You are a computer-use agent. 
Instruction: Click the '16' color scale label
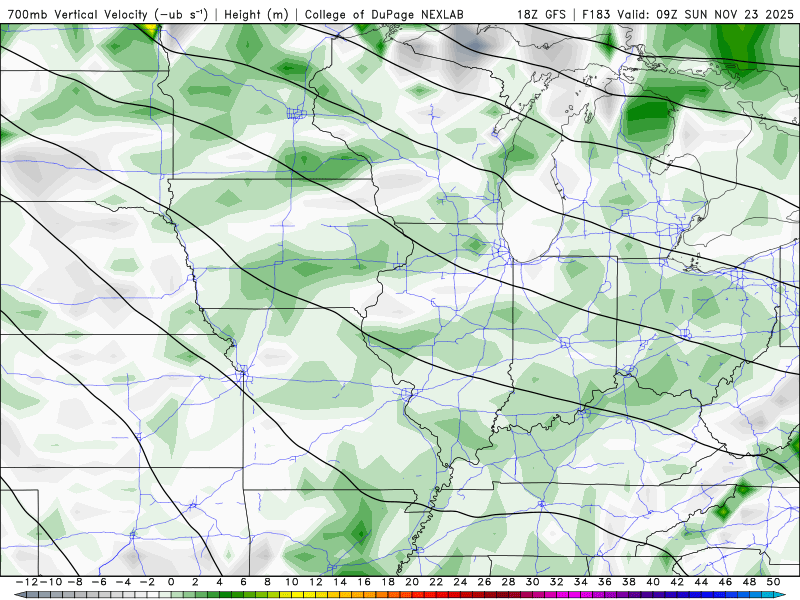[x=364, y=582]
